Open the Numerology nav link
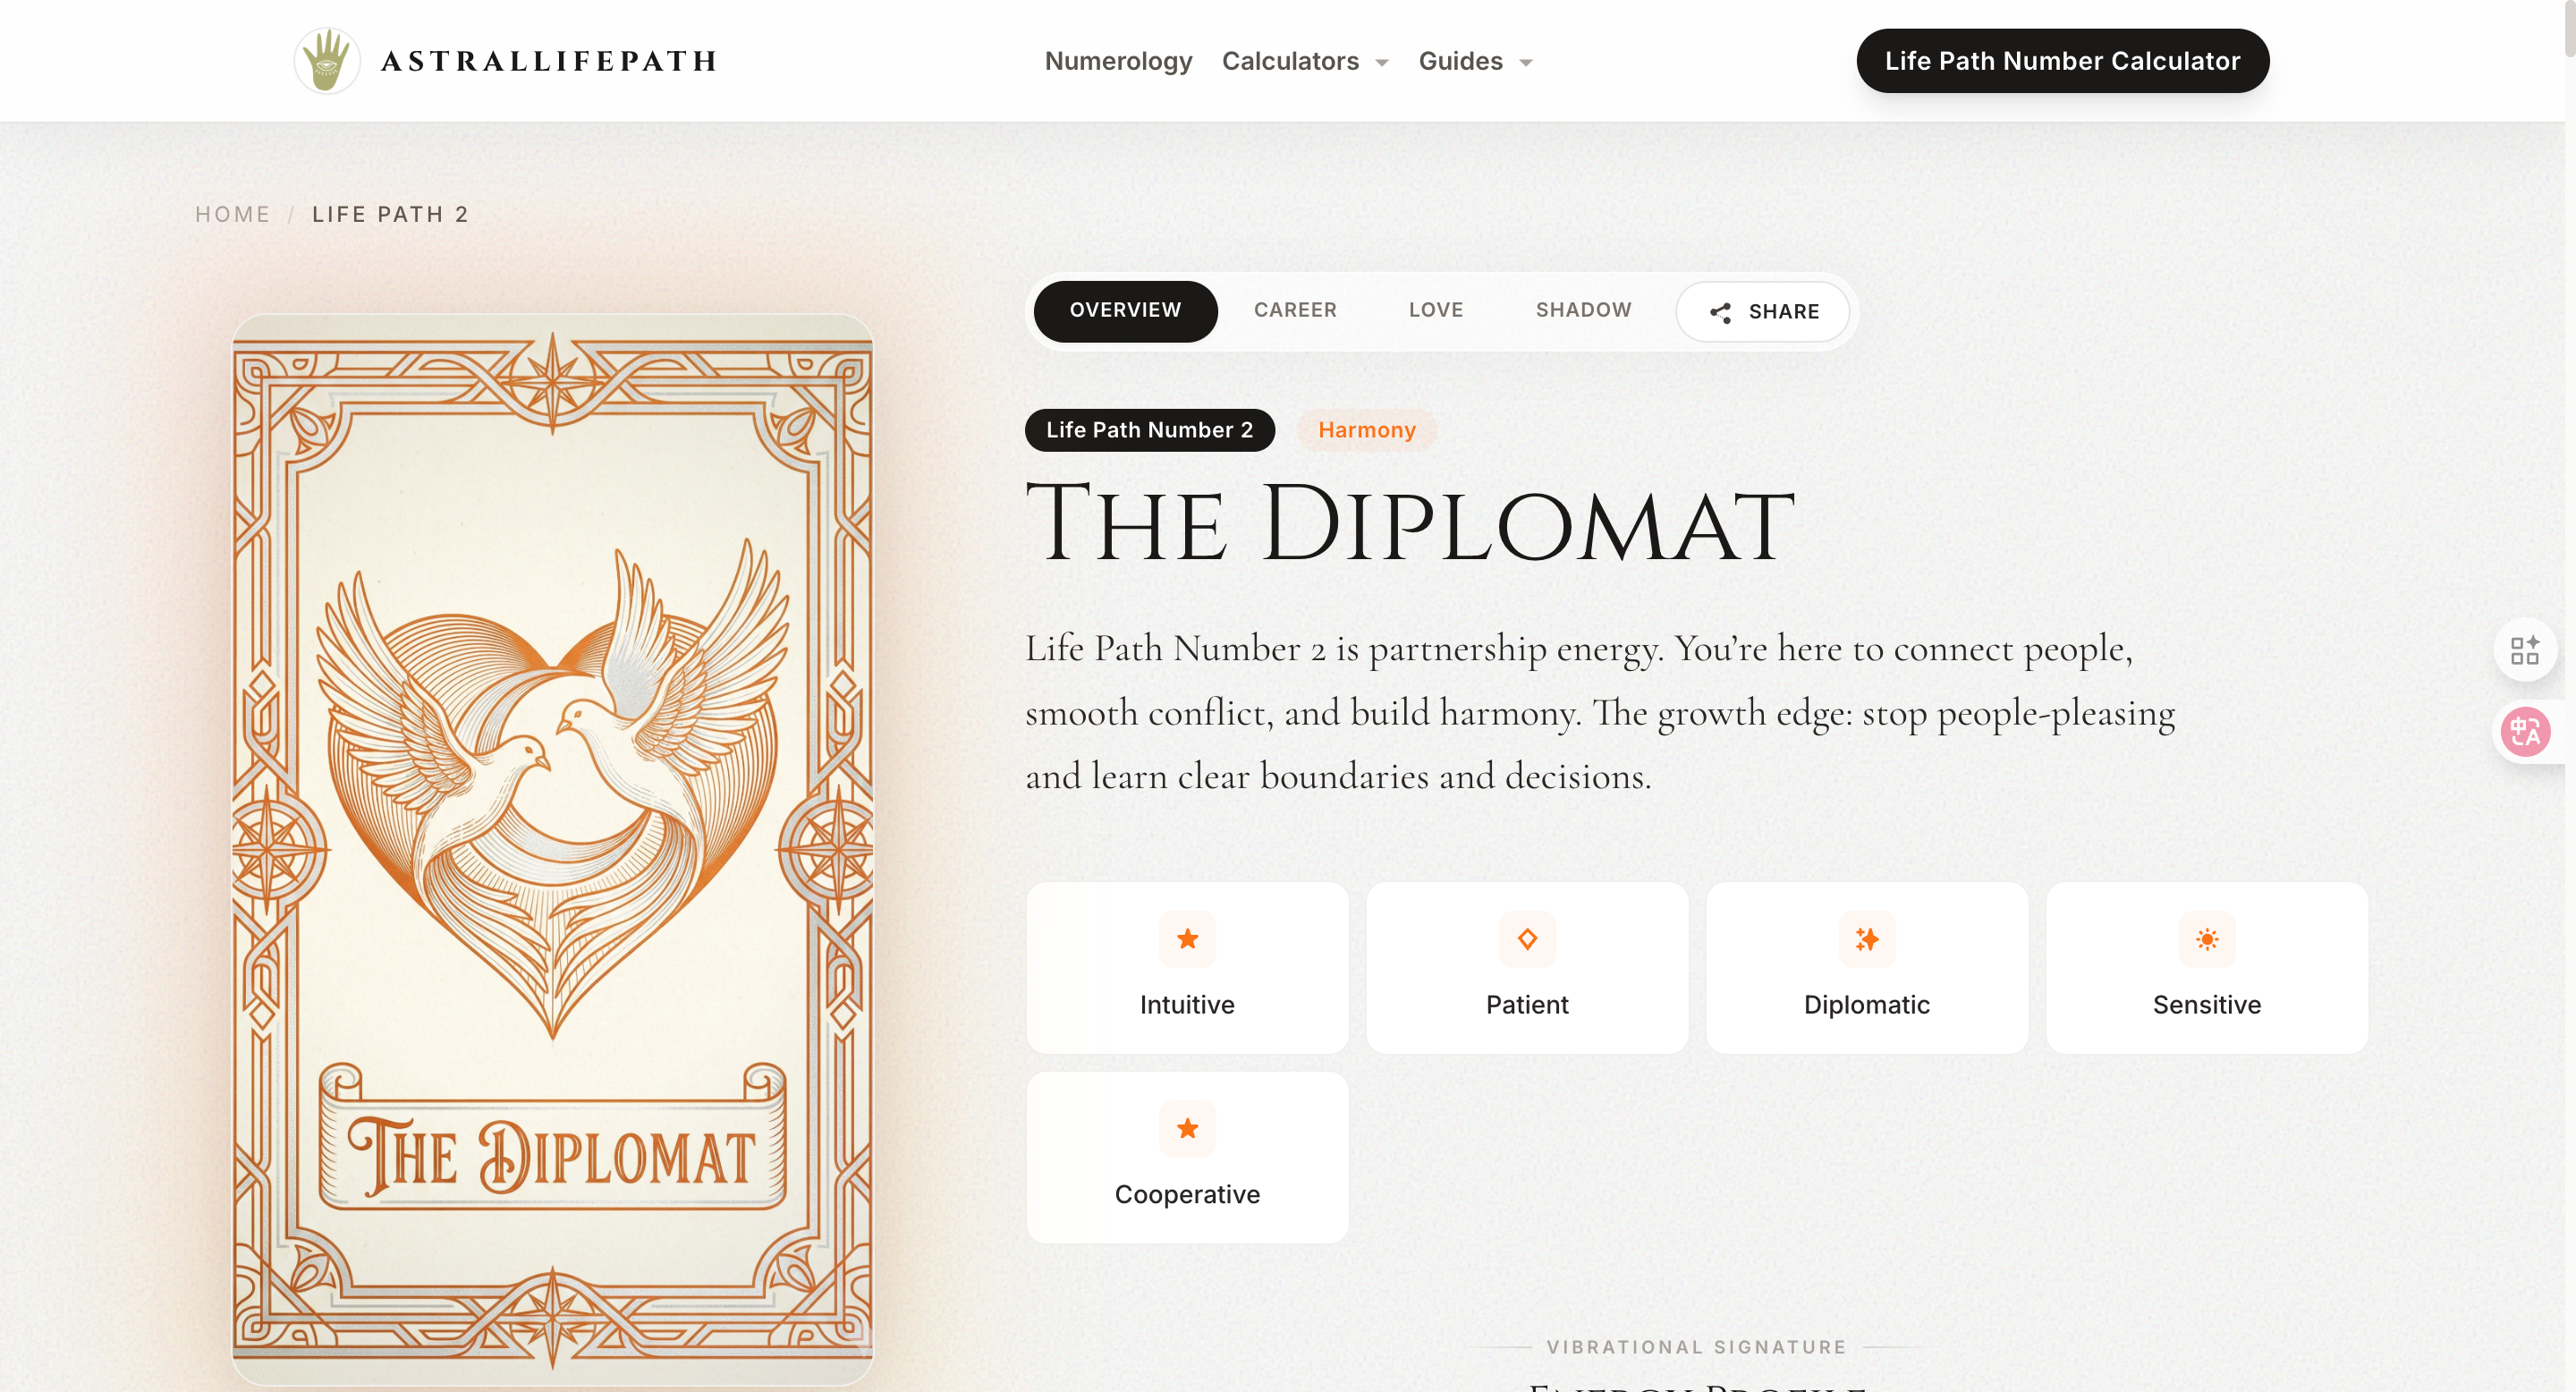This screenshot has height=1392, width=2576. click(1118, 61)
